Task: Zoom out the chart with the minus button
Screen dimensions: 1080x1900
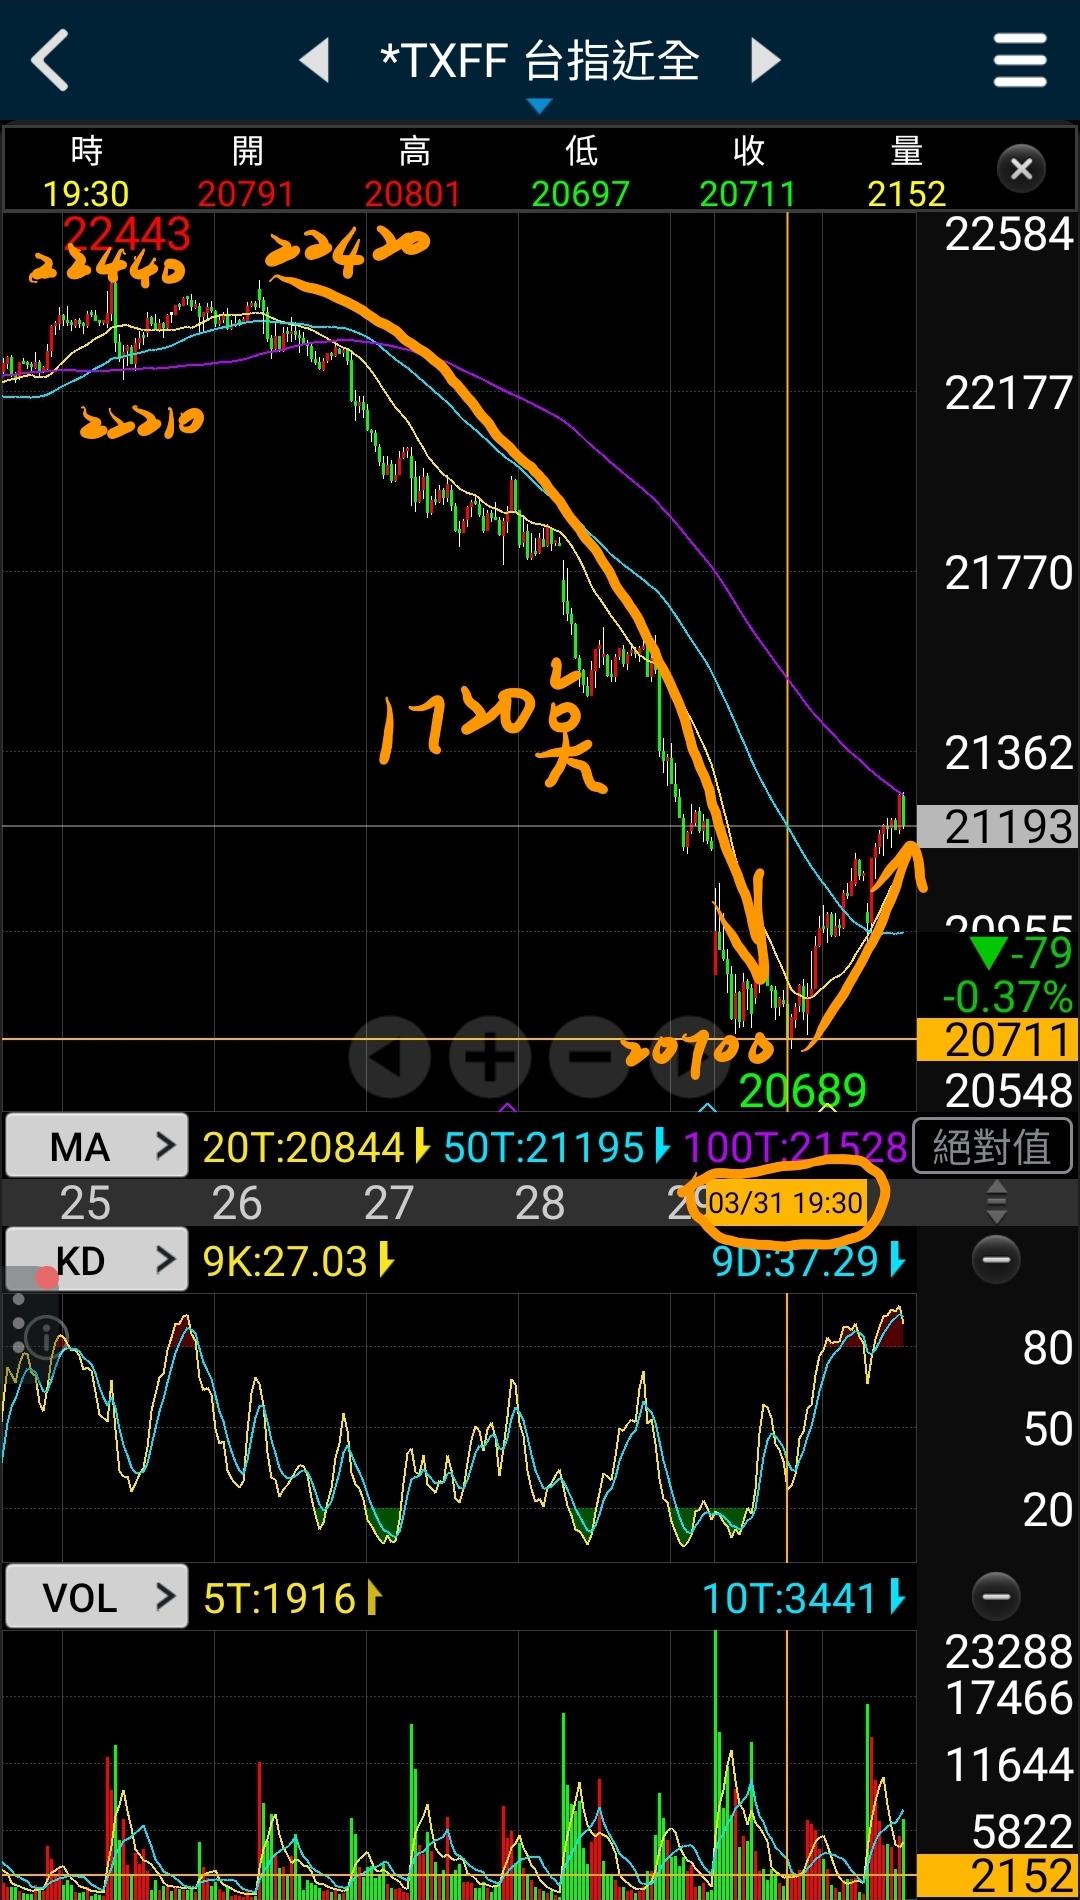Action: point(590,1057)
